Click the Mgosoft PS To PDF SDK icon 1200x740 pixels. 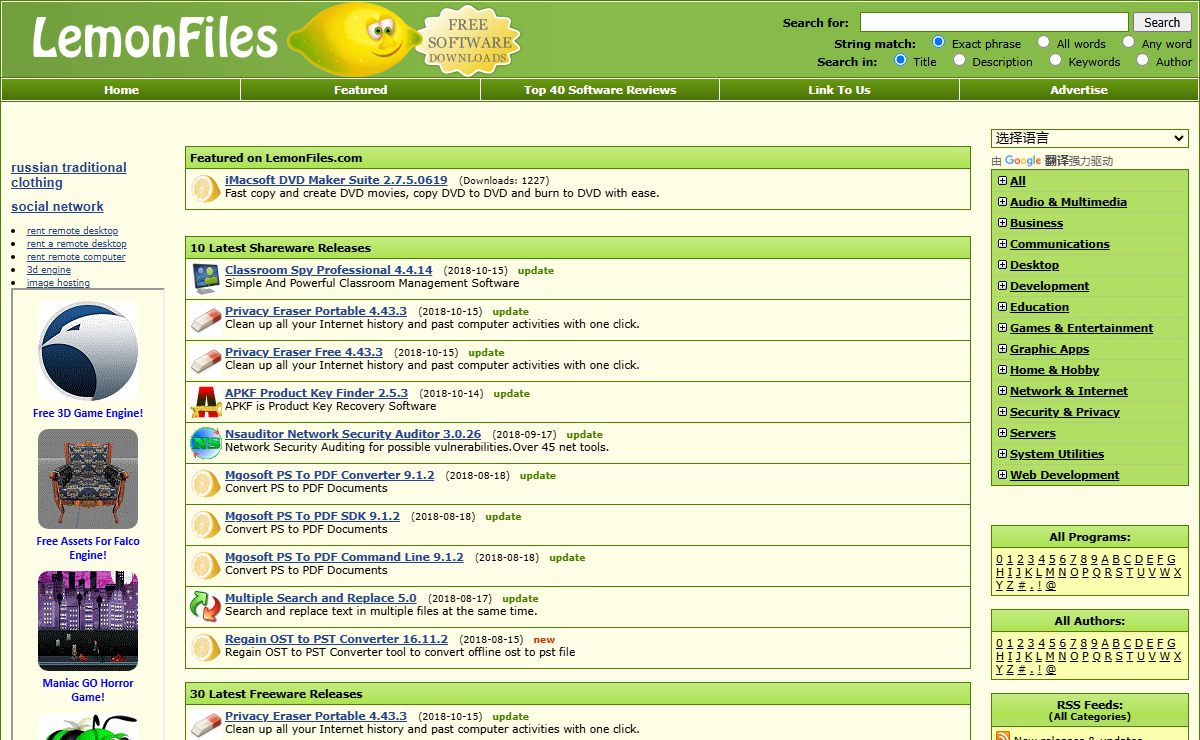(x=206, y=524)
